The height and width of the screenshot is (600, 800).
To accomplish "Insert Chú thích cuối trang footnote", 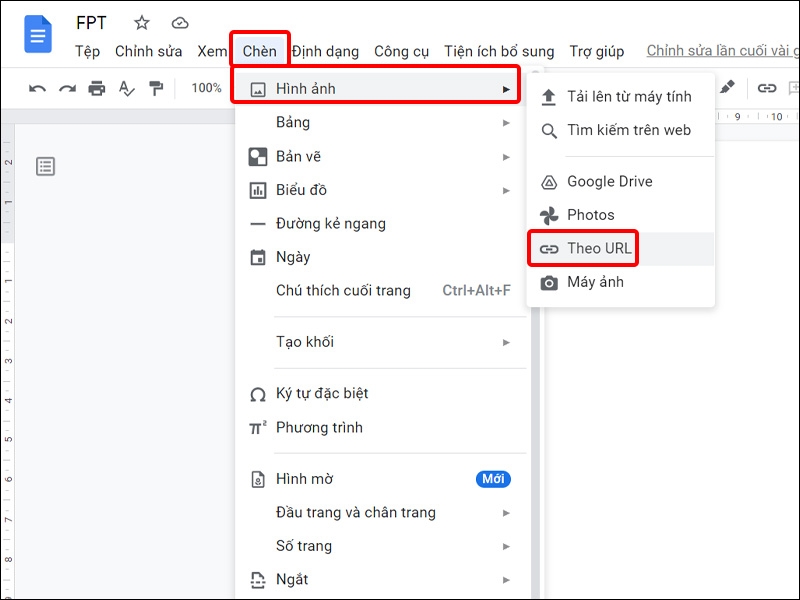I will [x=381, y=291].
